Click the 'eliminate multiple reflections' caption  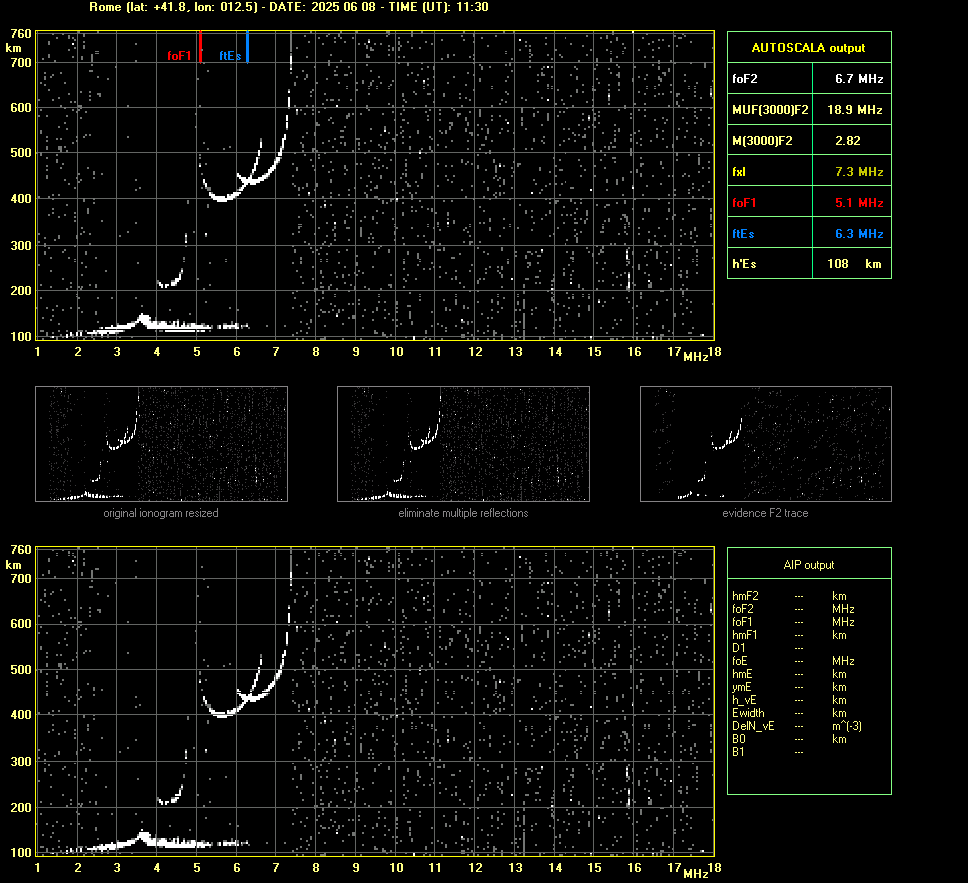463,513
